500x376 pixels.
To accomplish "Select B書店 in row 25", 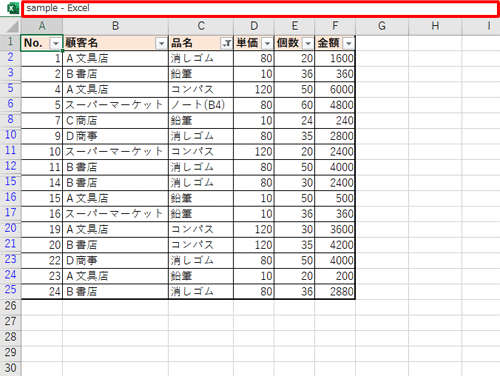I will (115, 292).
